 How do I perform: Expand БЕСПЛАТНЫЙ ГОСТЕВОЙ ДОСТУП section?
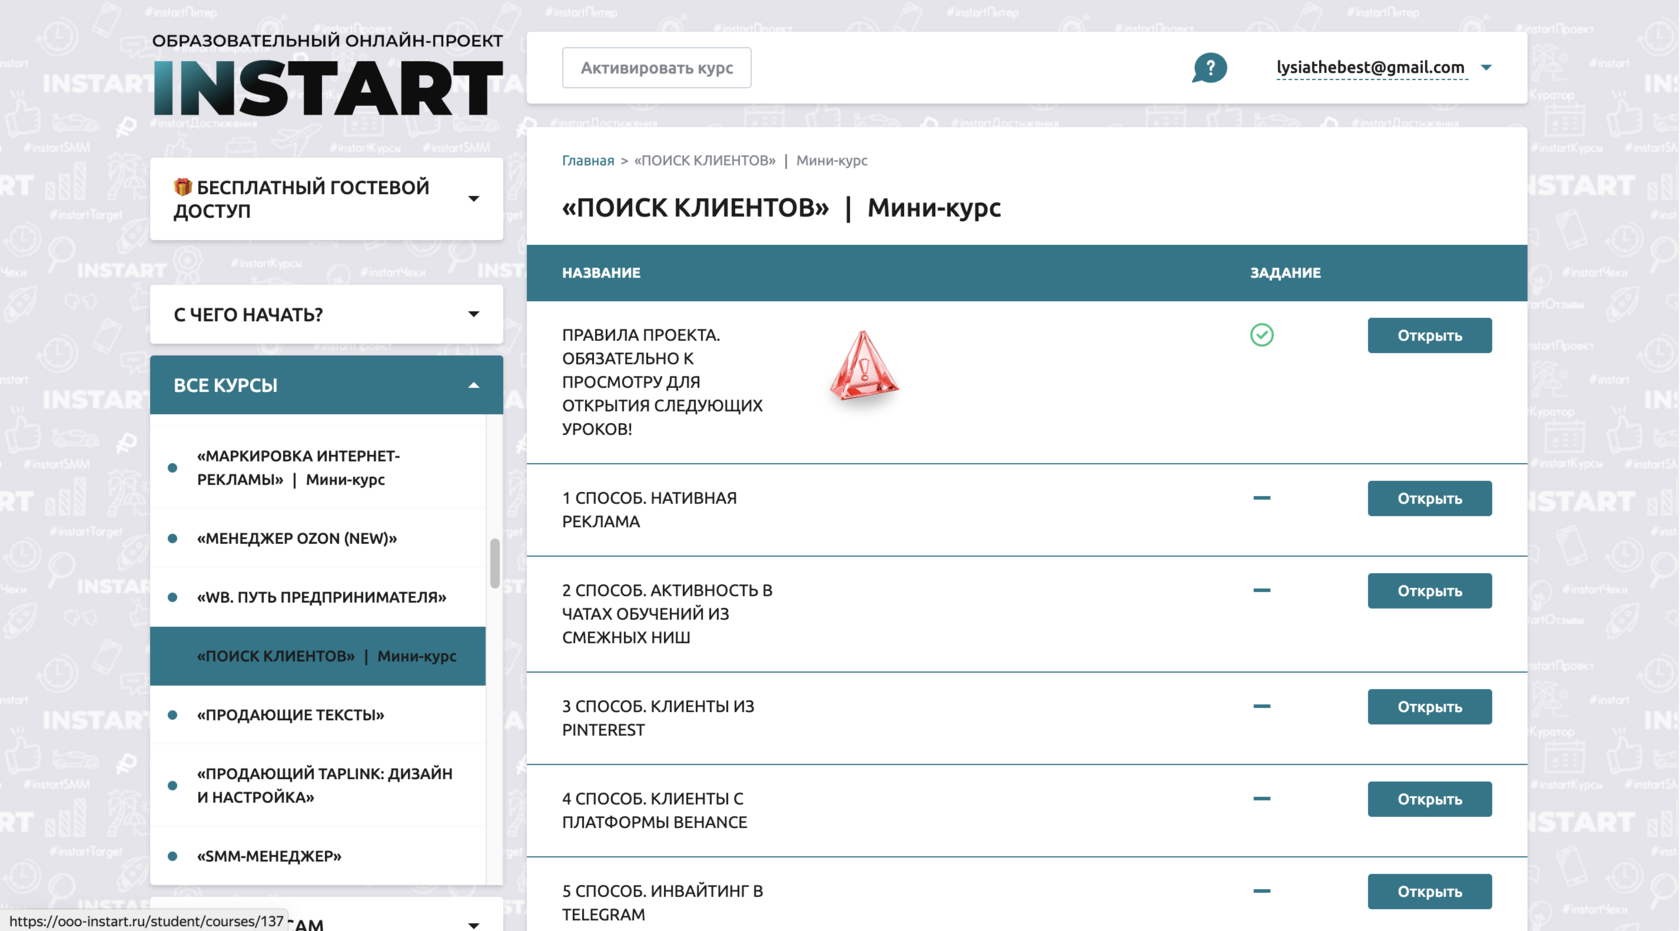tap(327, 199)
